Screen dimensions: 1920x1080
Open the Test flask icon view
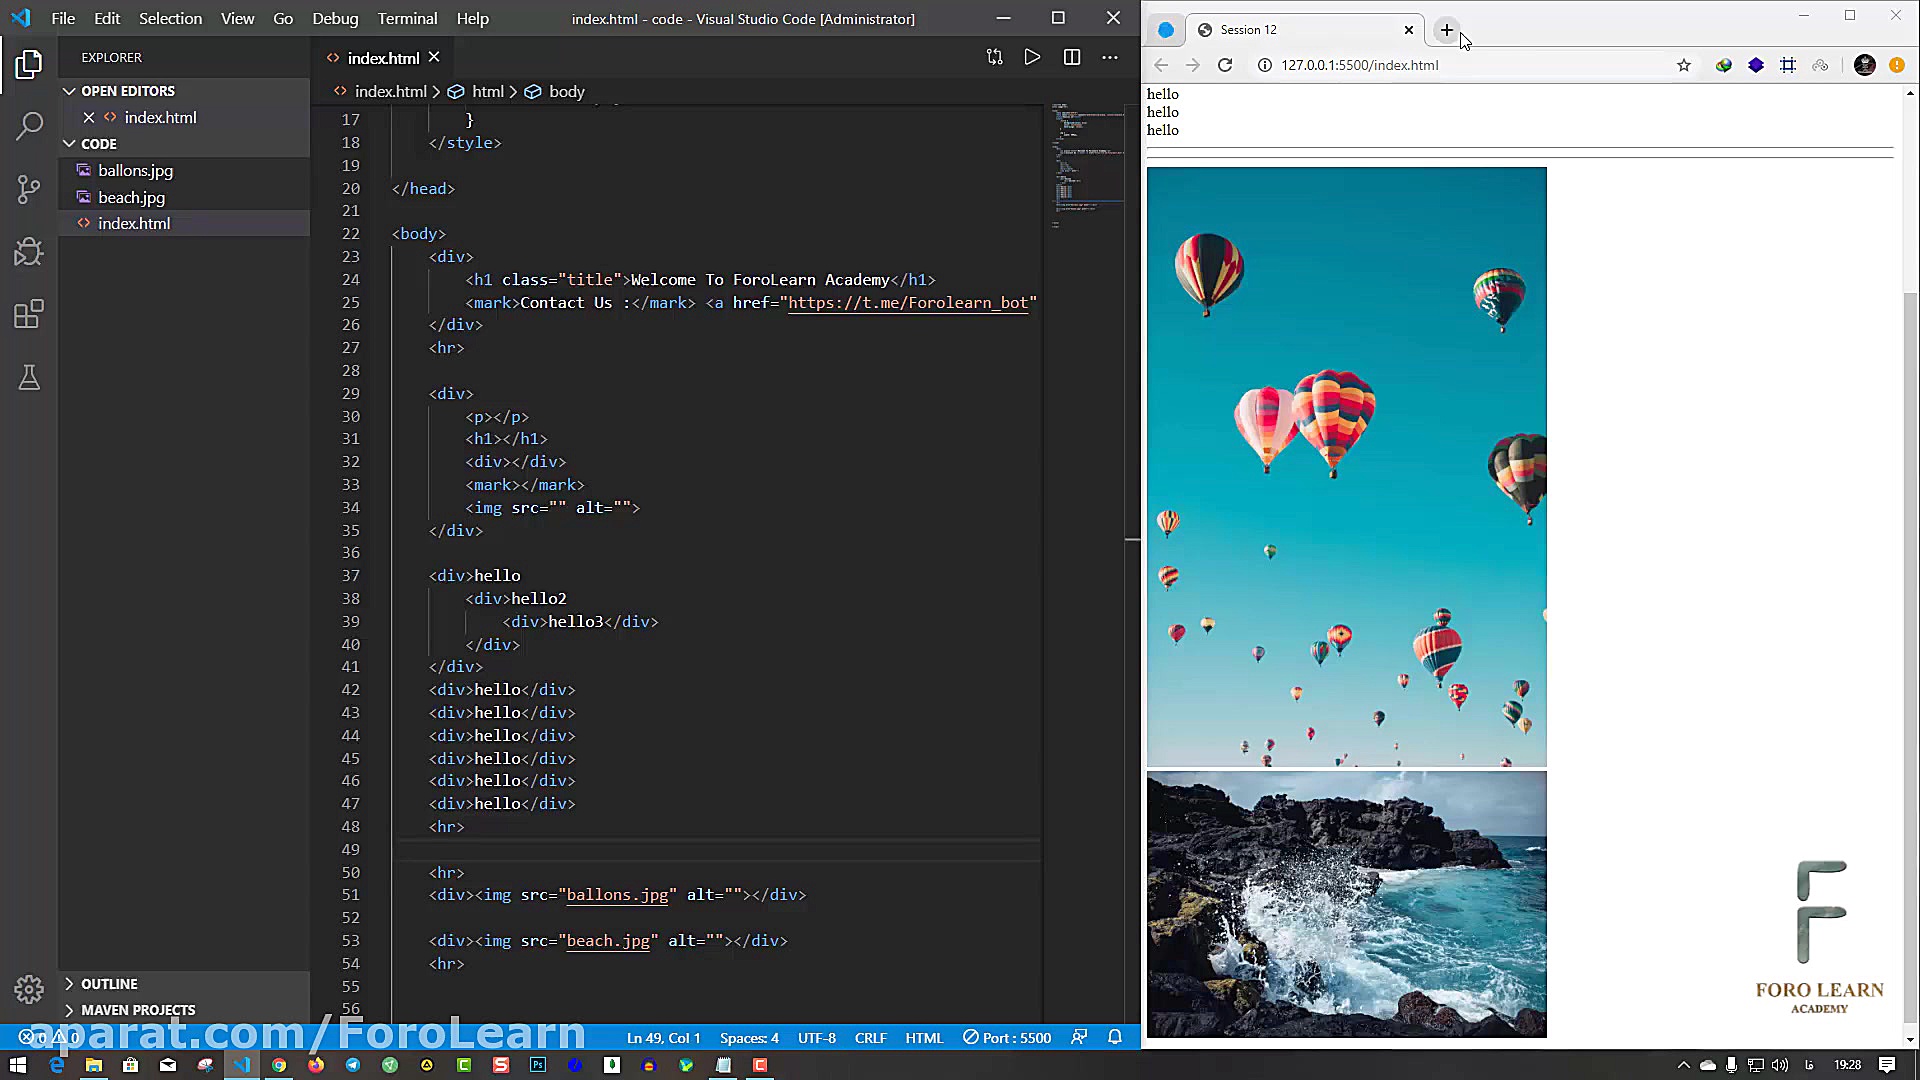tap(29, 378)
